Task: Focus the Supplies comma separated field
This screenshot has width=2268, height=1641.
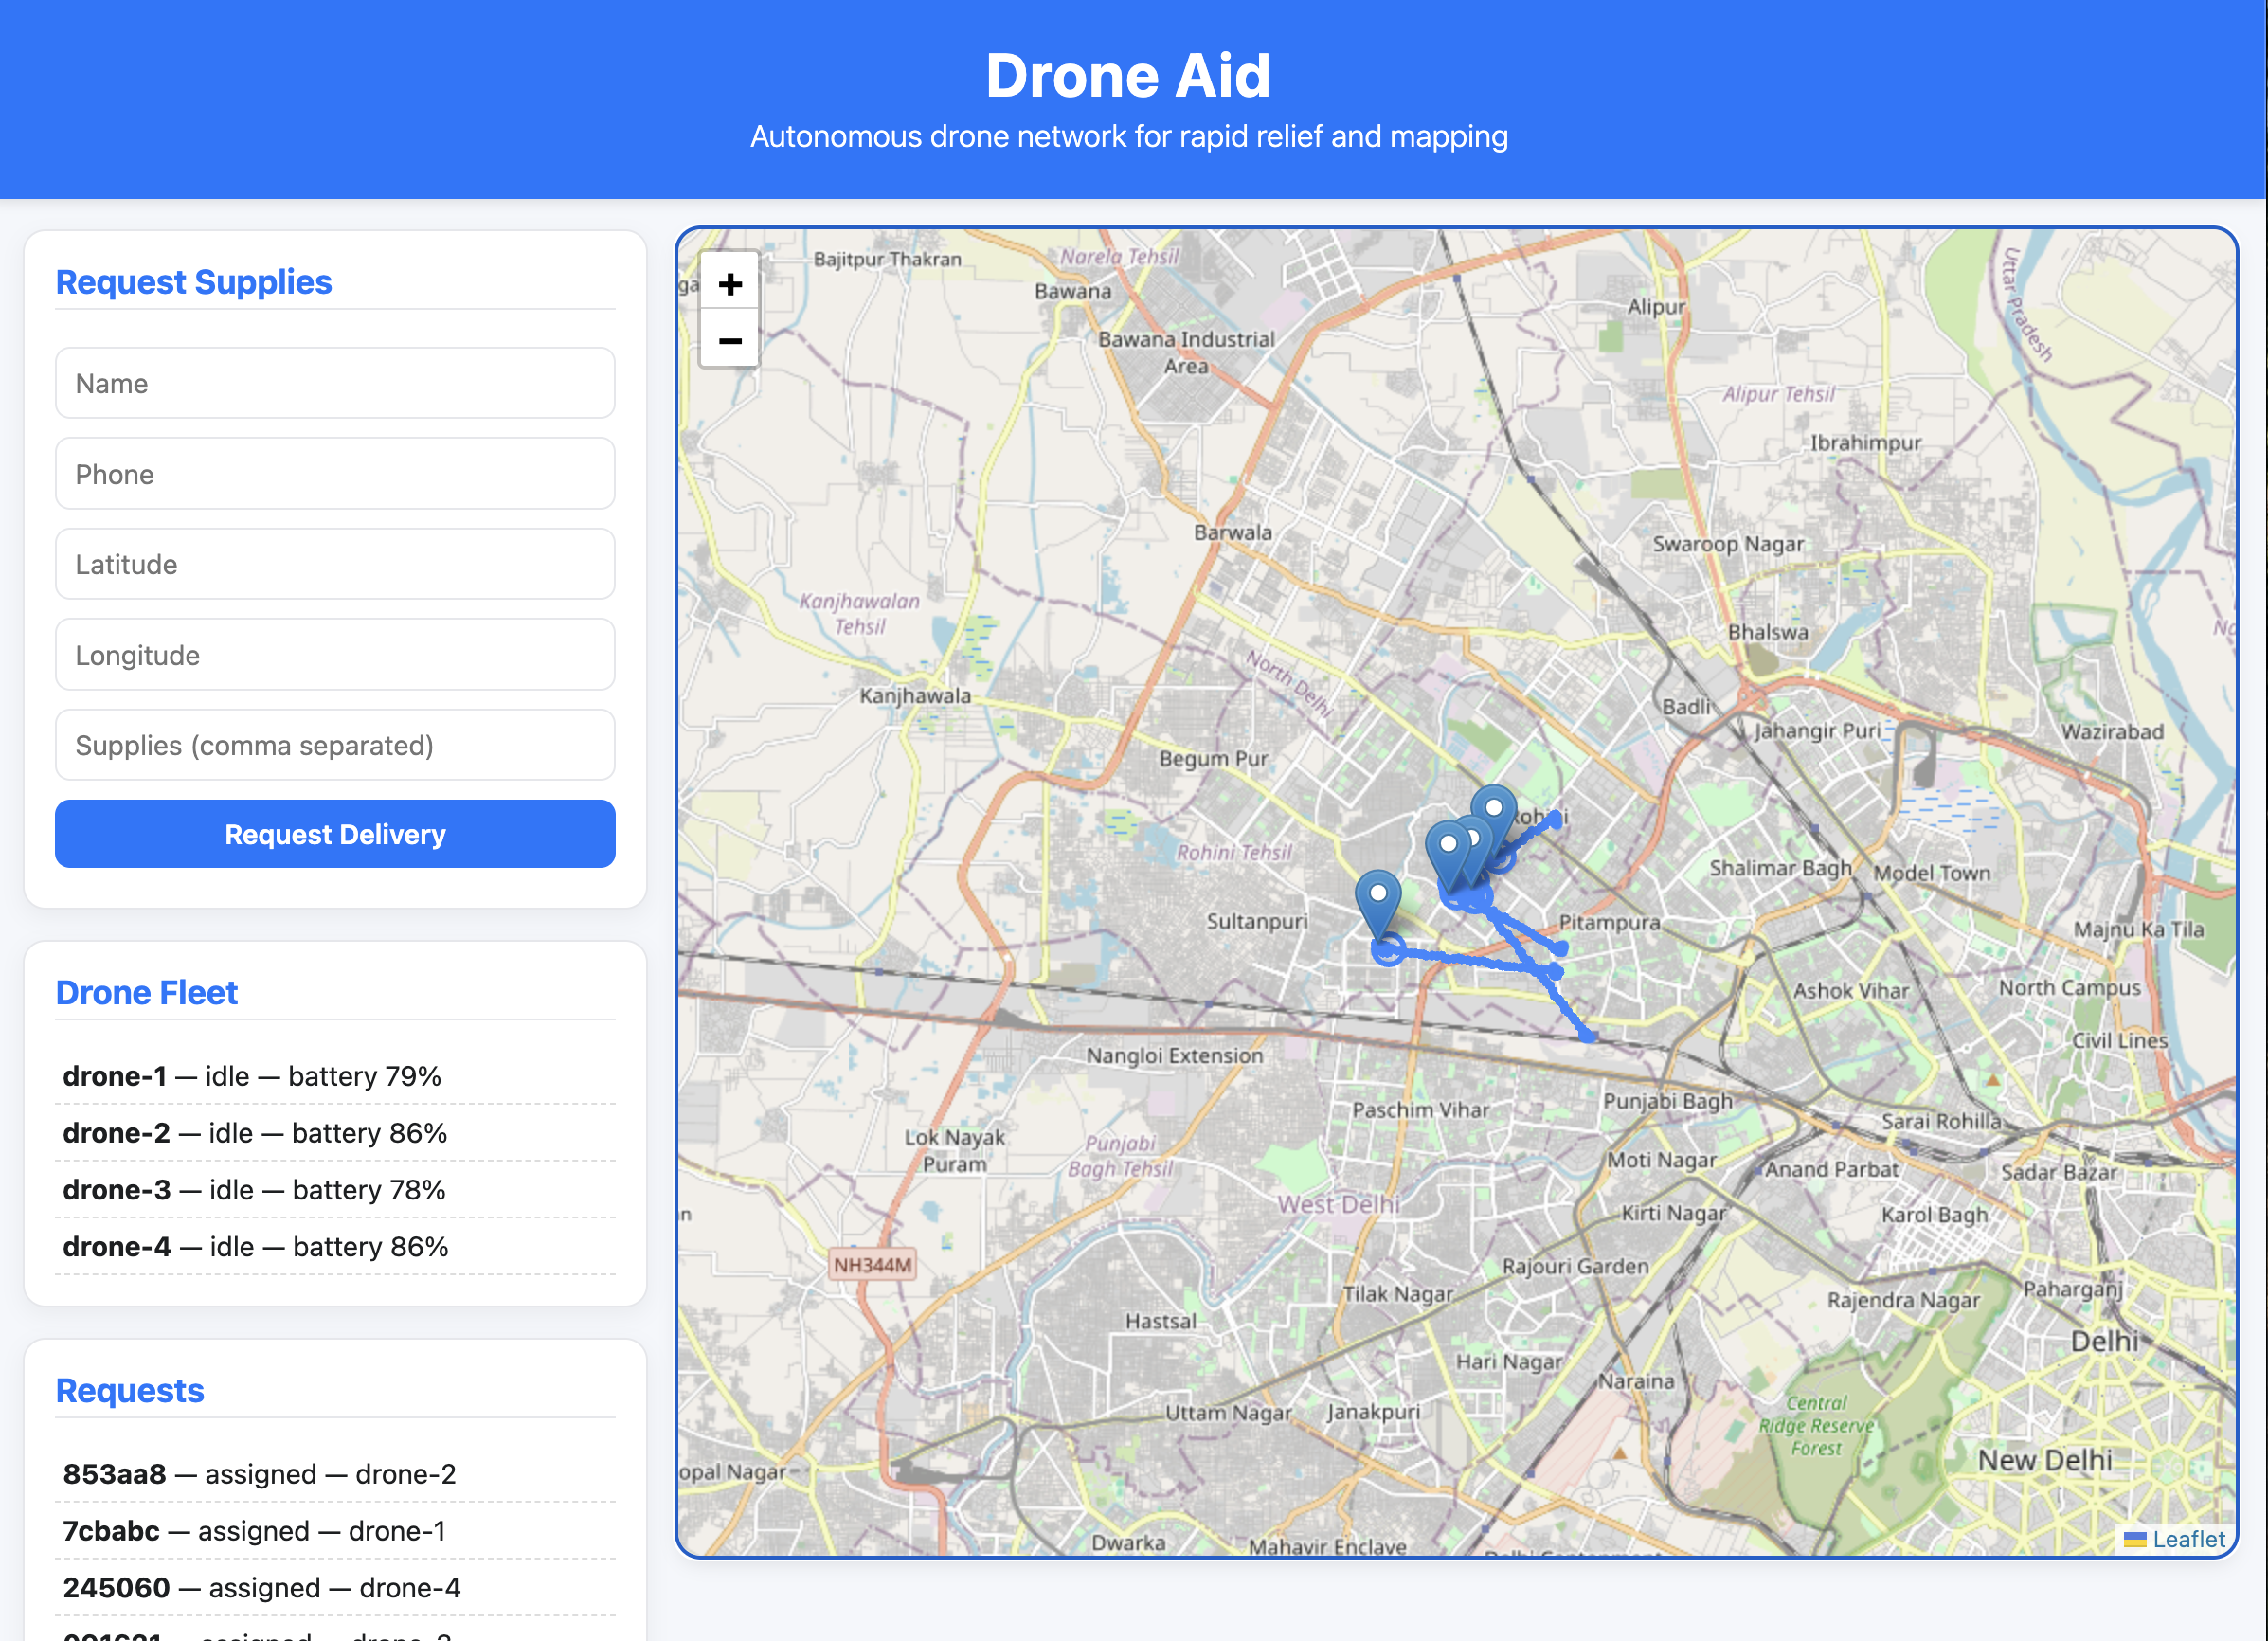Action: 335,745
